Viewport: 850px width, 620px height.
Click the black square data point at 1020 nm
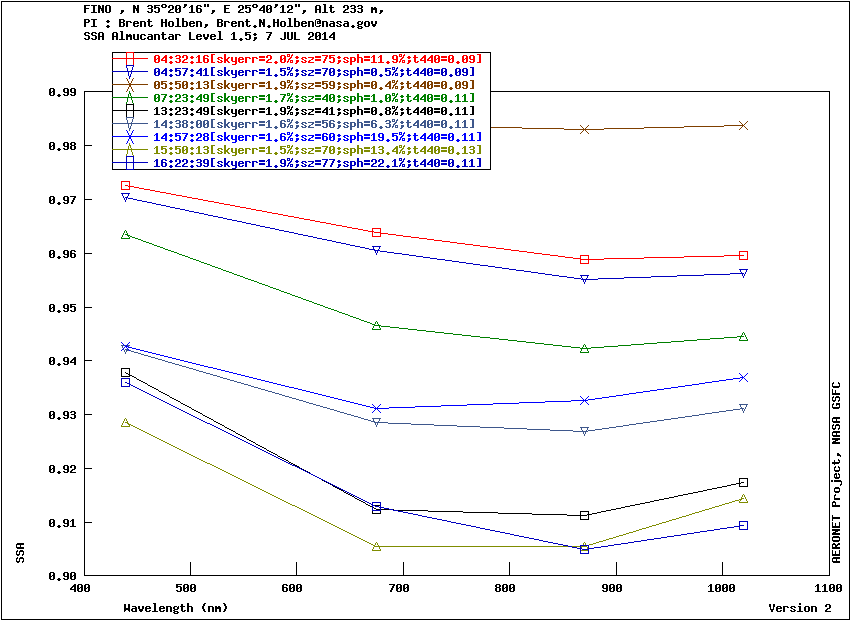click(x=743, y=482)
